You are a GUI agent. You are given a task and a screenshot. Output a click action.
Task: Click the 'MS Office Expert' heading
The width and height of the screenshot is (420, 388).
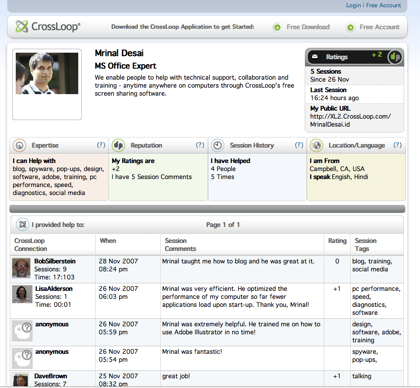[x=125, y=66]
